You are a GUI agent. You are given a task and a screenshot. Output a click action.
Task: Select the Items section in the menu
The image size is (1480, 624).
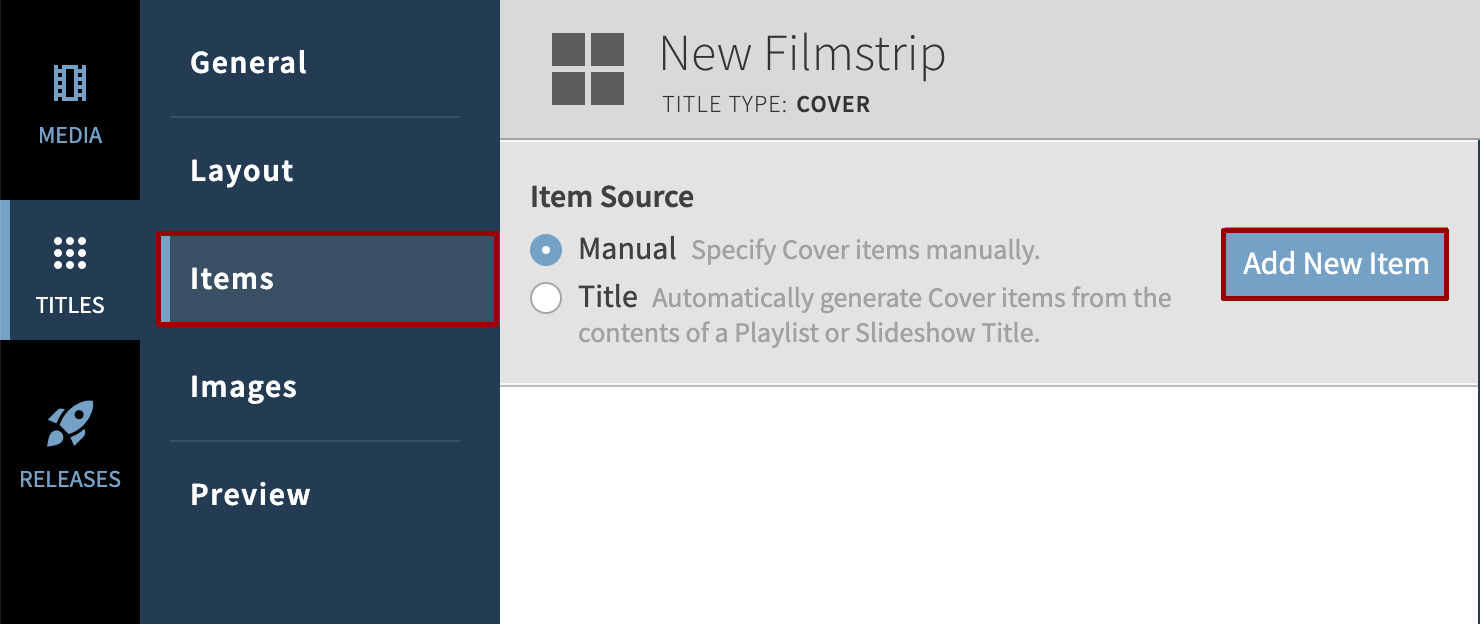[232, 279]
